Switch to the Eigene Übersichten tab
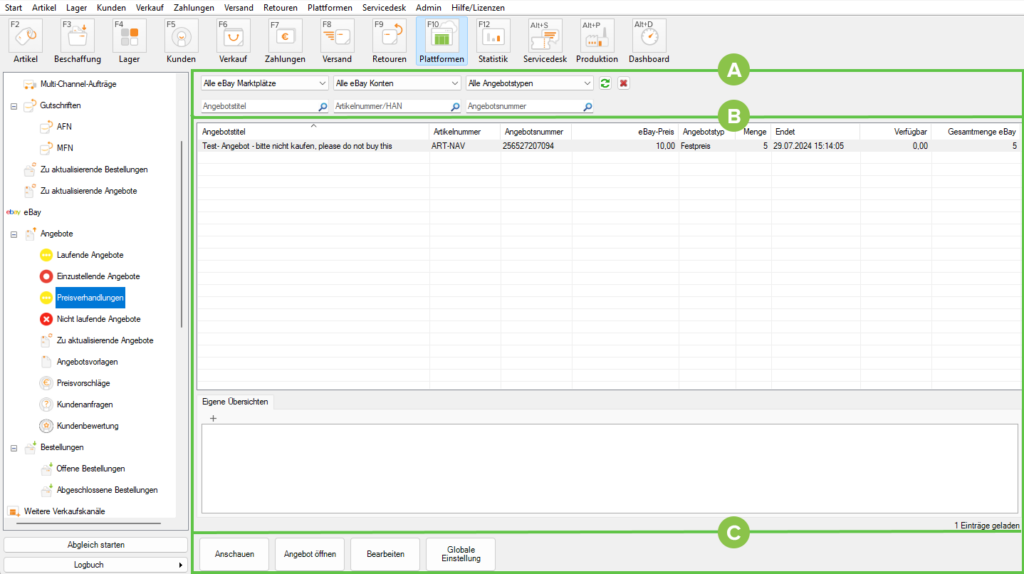 [x=235, y=401]
